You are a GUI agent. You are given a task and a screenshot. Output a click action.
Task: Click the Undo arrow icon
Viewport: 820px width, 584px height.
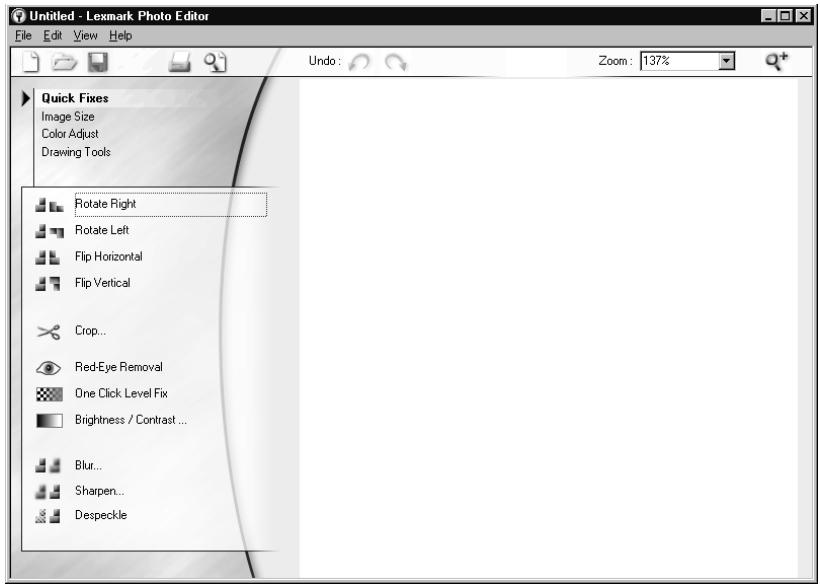pyautogui.click(x=359, y=62)
